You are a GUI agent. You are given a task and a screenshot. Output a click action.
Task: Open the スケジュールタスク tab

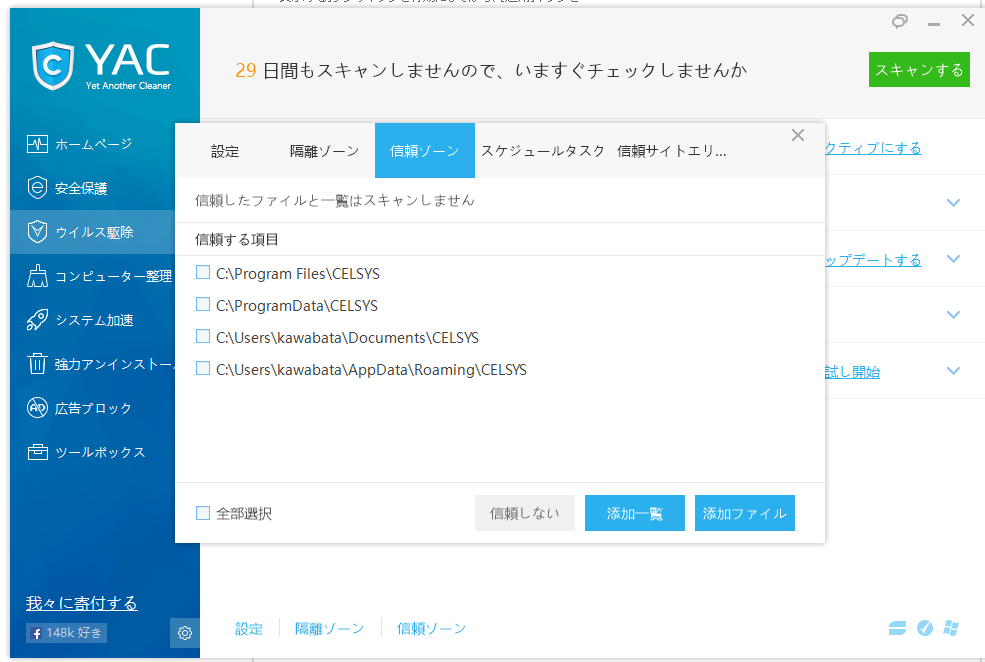543,151
